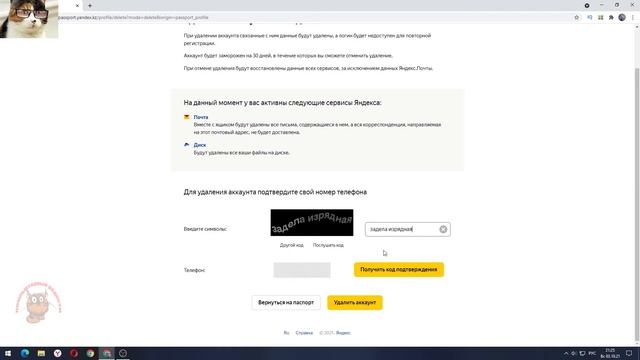
Task: Click the yellow 'Удалить аккаунт' button
Action: tap(355, 302)
